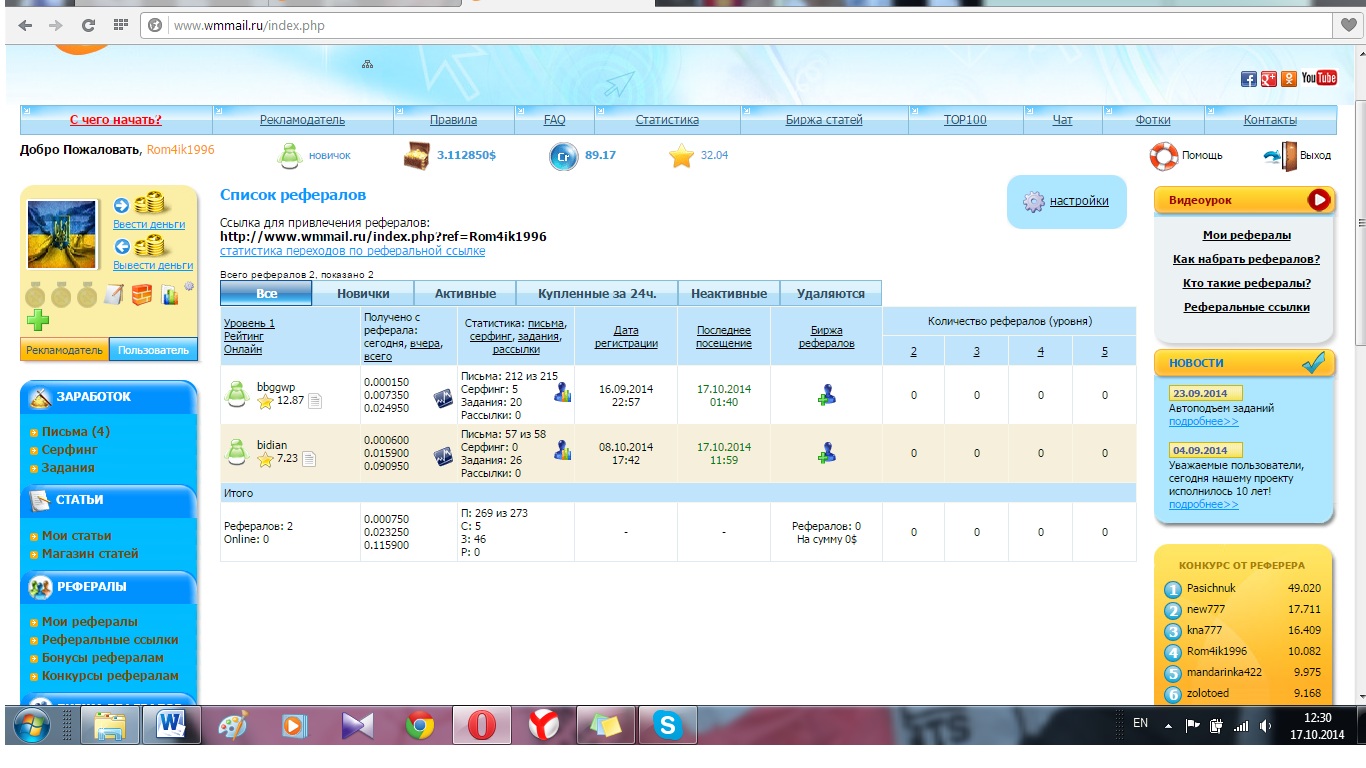Click the настройки settings link

(1079, 201)
